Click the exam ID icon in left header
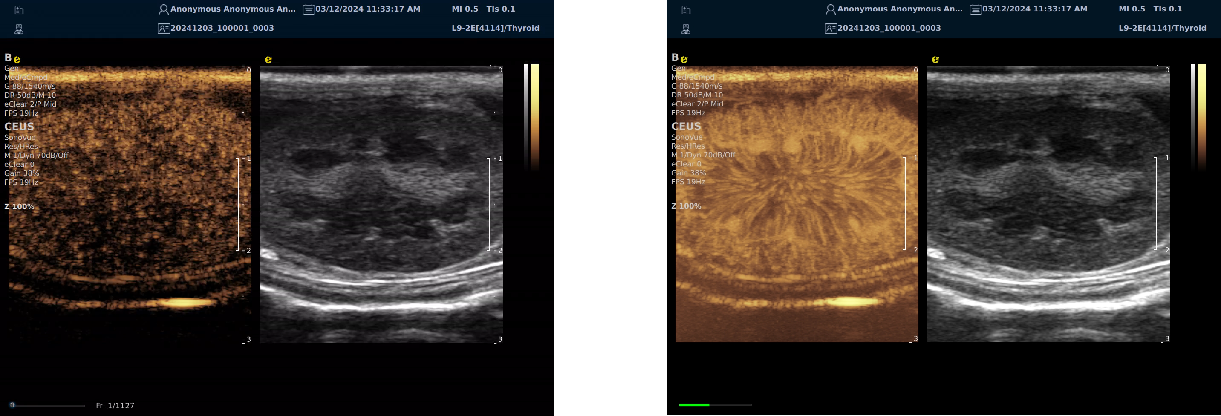Screen dimensions: 1221x416 pos(164,28)
